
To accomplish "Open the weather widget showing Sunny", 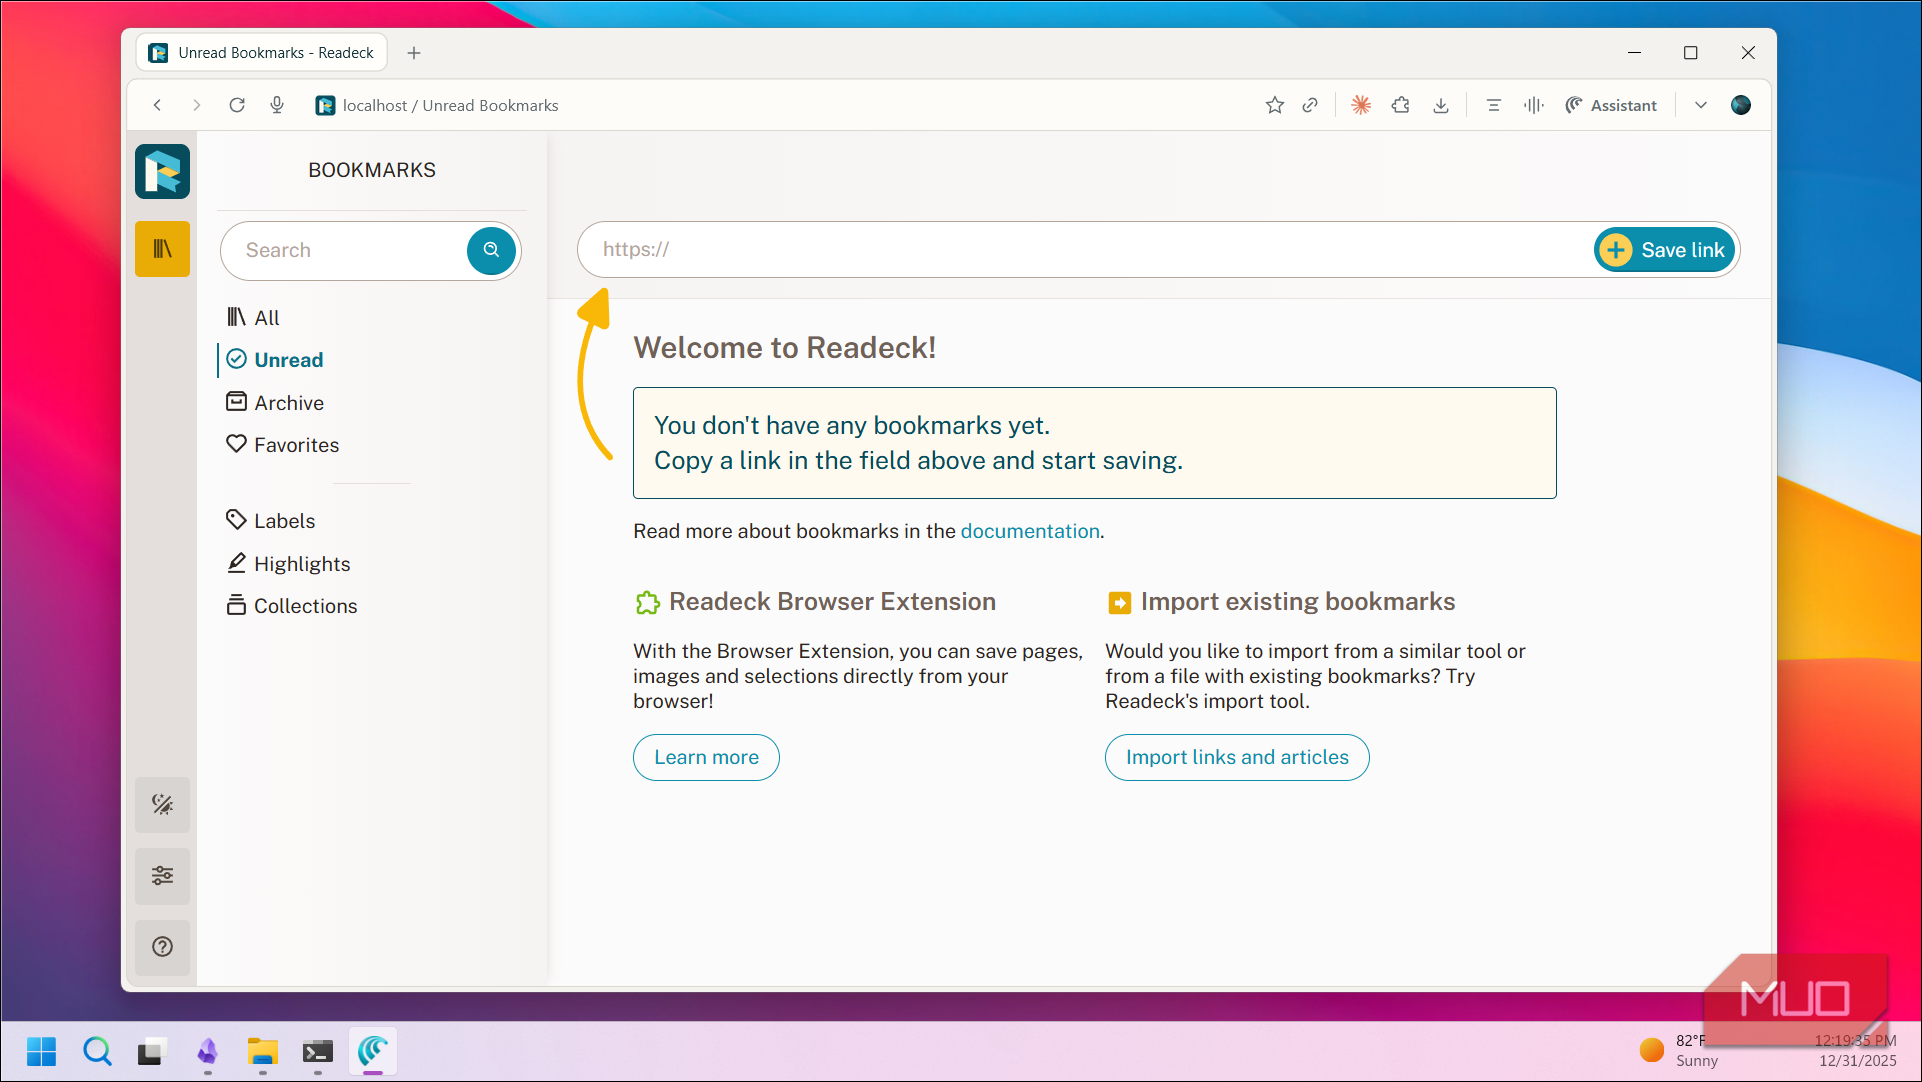I will click(1679, 1051).
